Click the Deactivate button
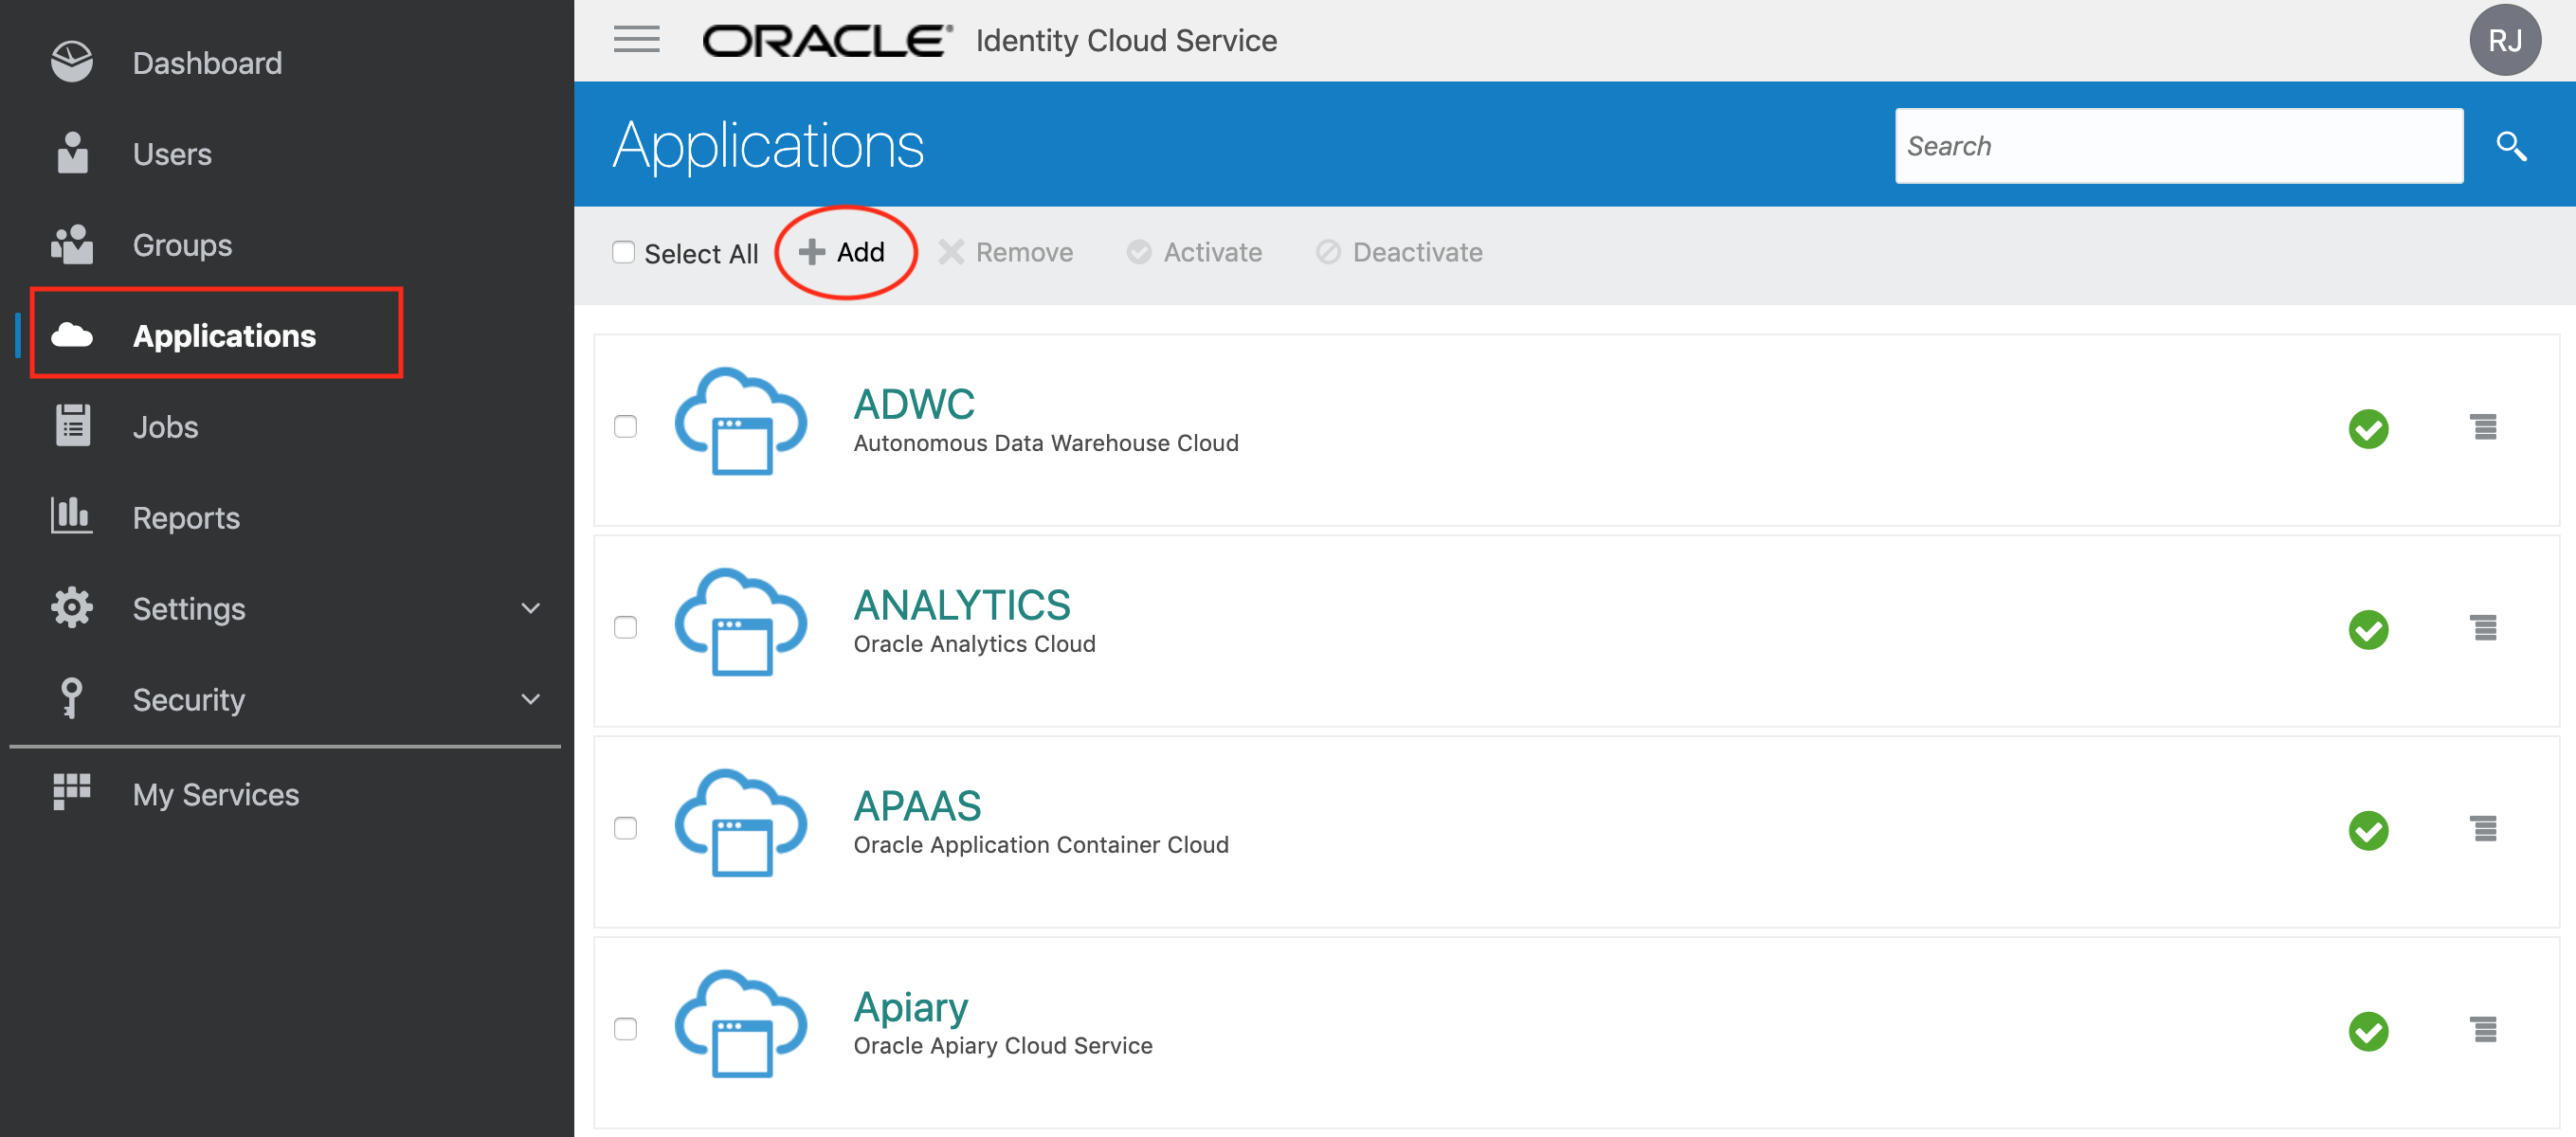Viewport: 2576px width, 1137px height. 1399,252
